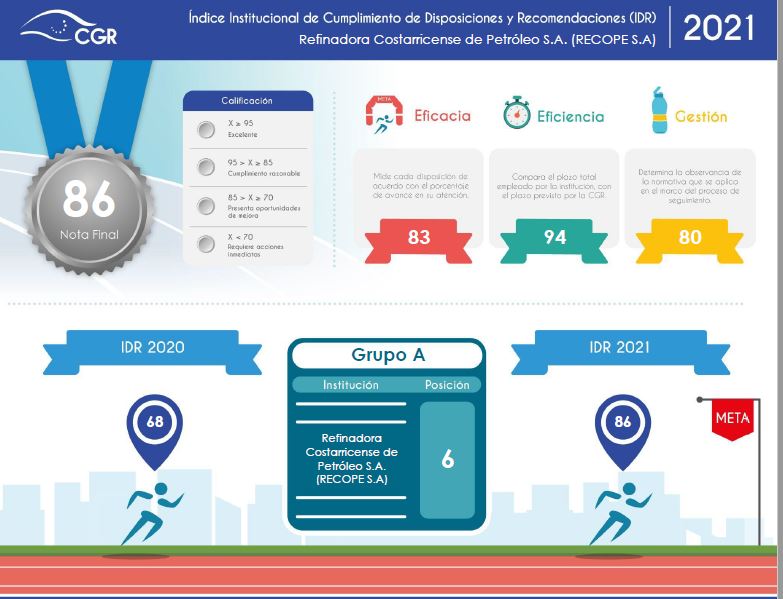Viewport: 783px width, 599px height.
Task: Click the IDR 2020 ribbon banner
Action: pyautogui.click(x=151, y=349)
